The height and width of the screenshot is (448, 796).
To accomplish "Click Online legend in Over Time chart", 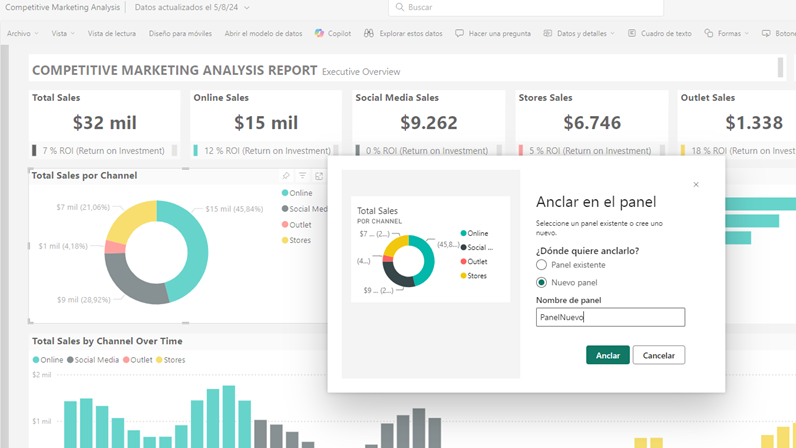I will pos(48,360).
